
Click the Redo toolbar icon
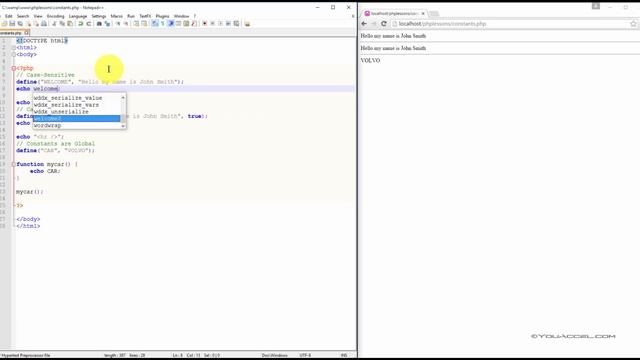pyautogui.click(x=89, y=24)
